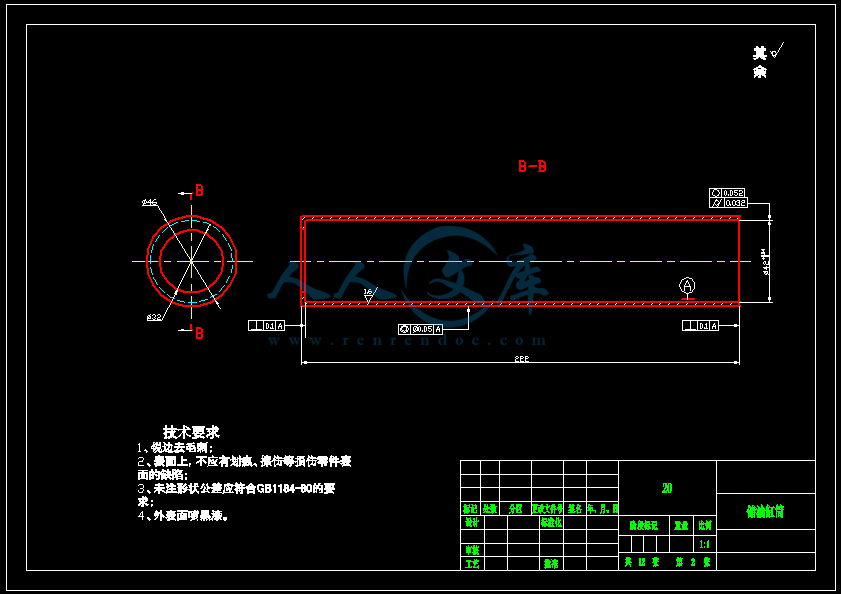The image size is (841, 594).
Task: Click the lower B section-cut marker
Action: 199,333
